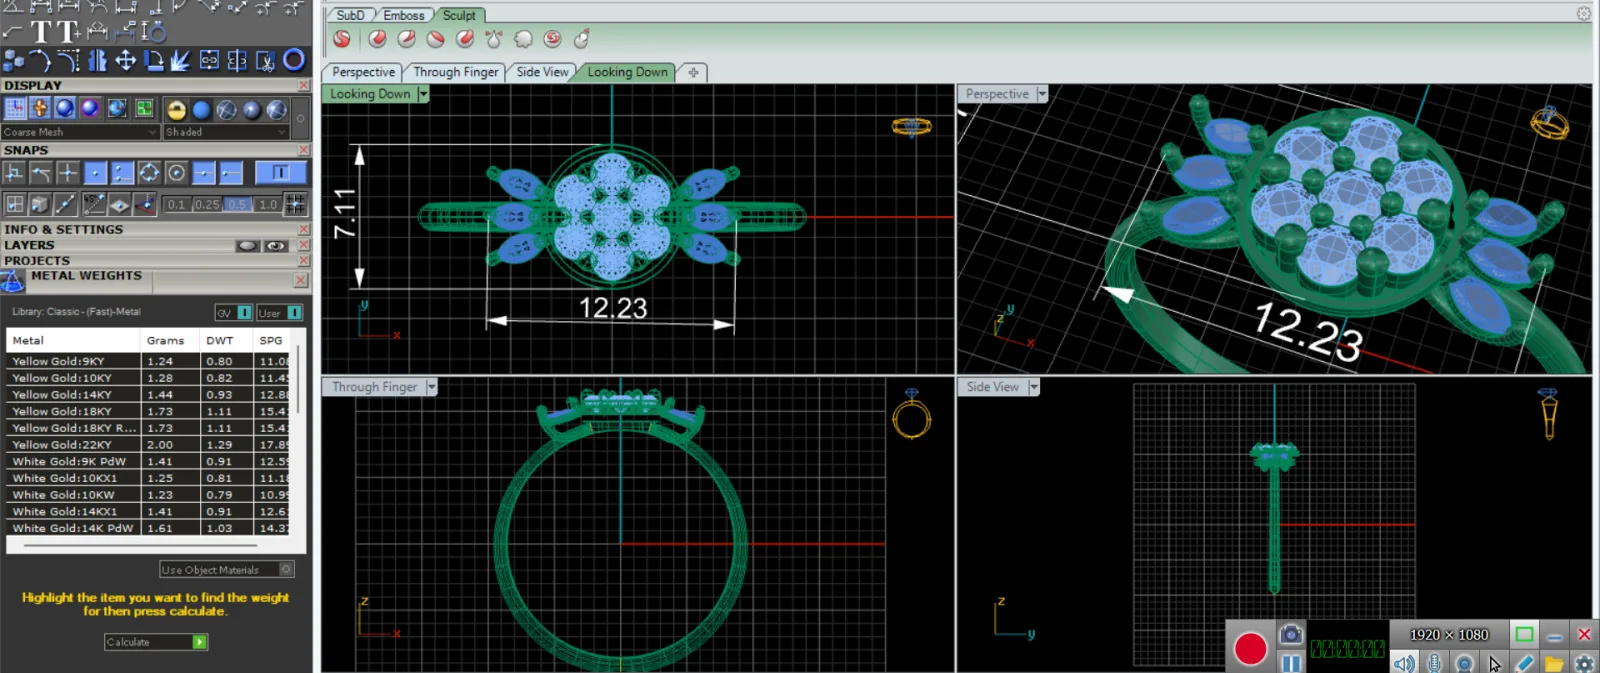The width and height of the screenshot is (1600, 673).
Task: Toggle the recorder speaker audio
Action: (1404, 663)
